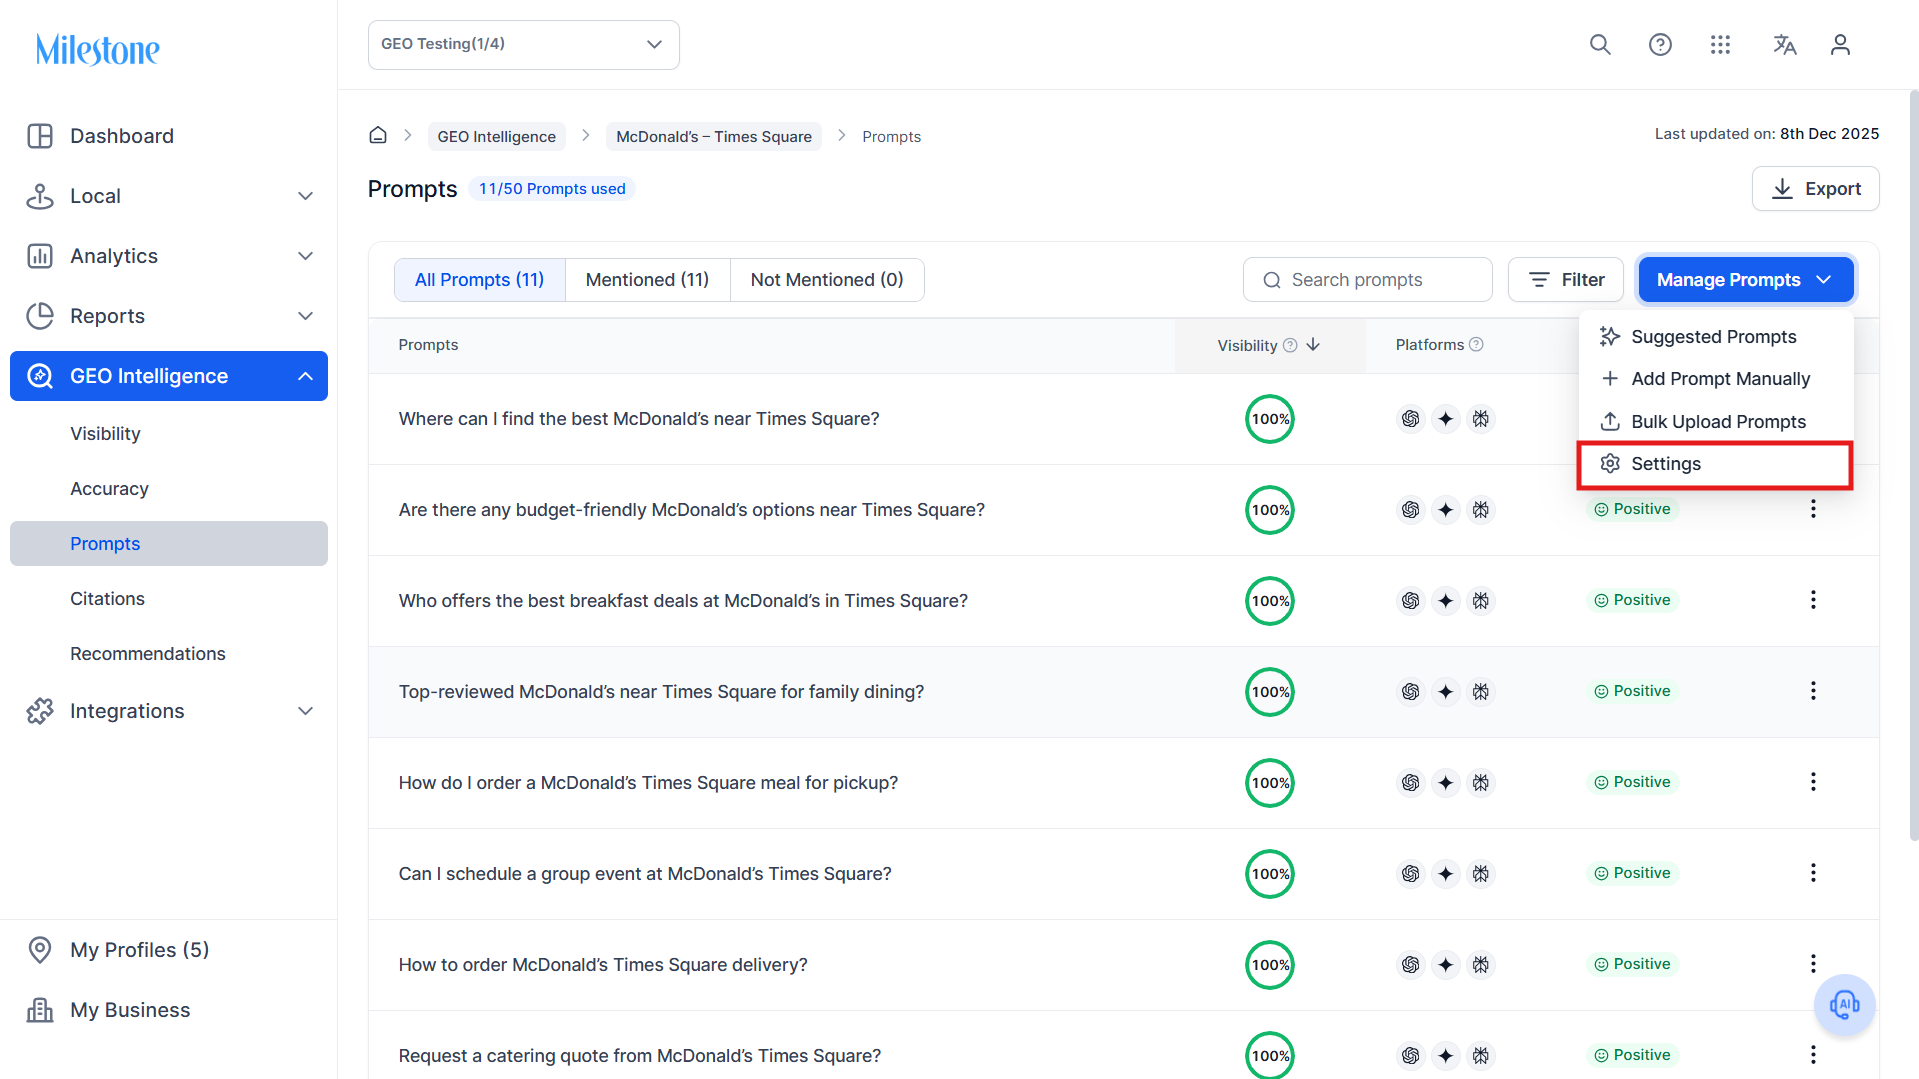Open the help question-mark icon
1919x1079 pixels.
1660,45
